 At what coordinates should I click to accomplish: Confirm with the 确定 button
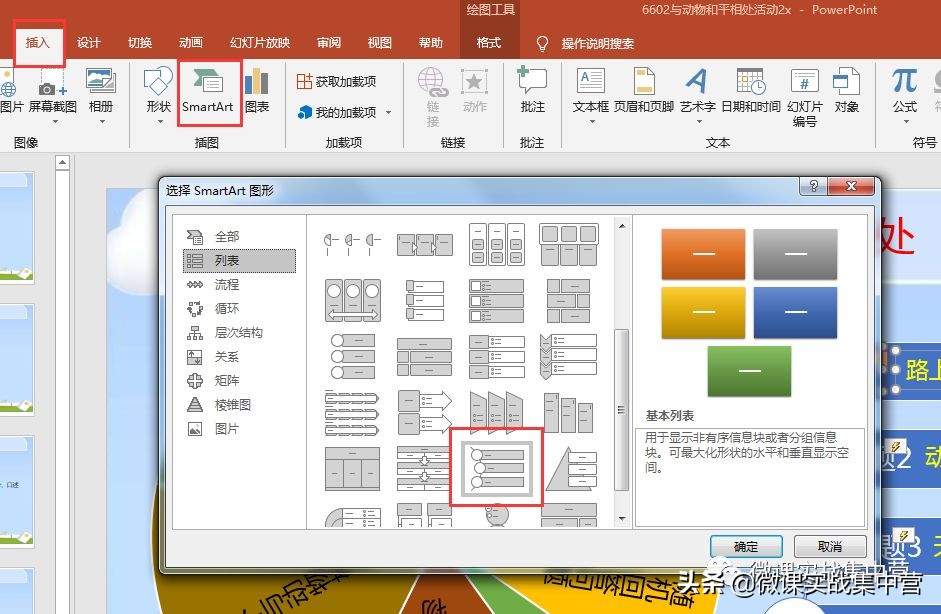[x=746, y=547]
